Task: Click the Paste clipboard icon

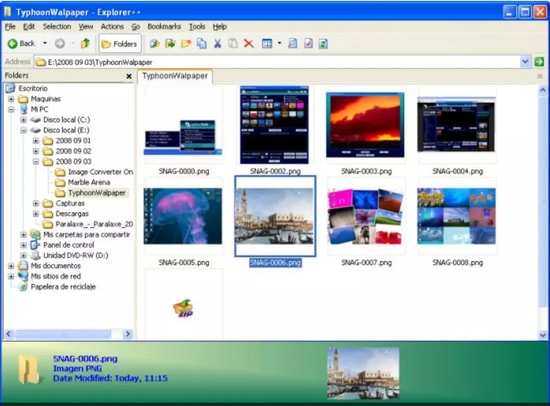Action: click(x=233, y=44)
